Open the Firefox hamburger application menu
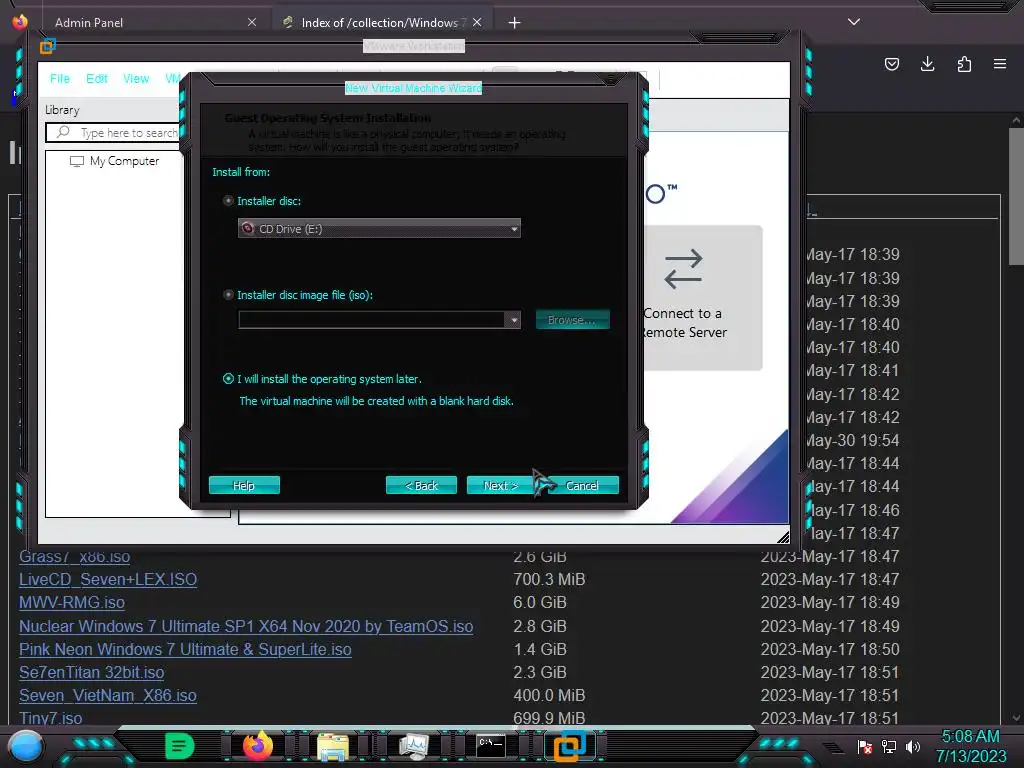The image size is (1024, 768). click(1000, 64)
